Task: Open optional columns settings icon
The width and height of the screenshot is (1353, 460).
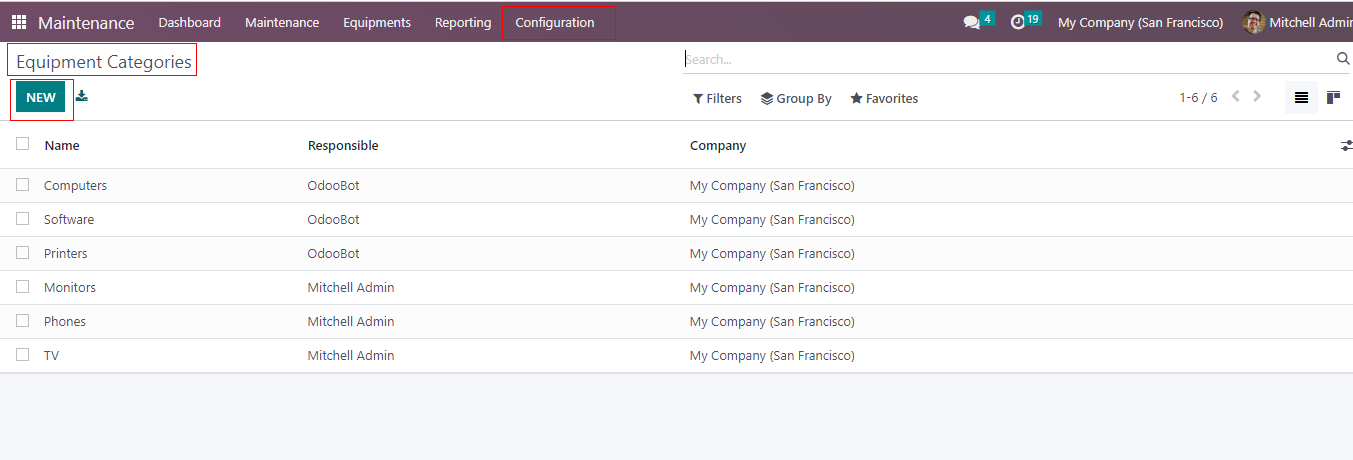Action: [1346, 146]
